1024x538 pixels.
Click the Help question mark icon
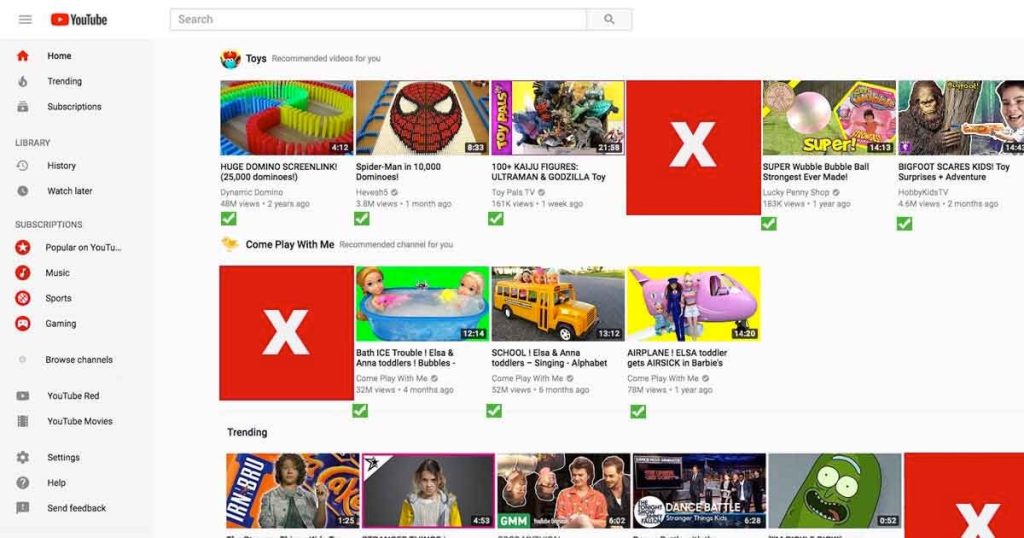23,483
